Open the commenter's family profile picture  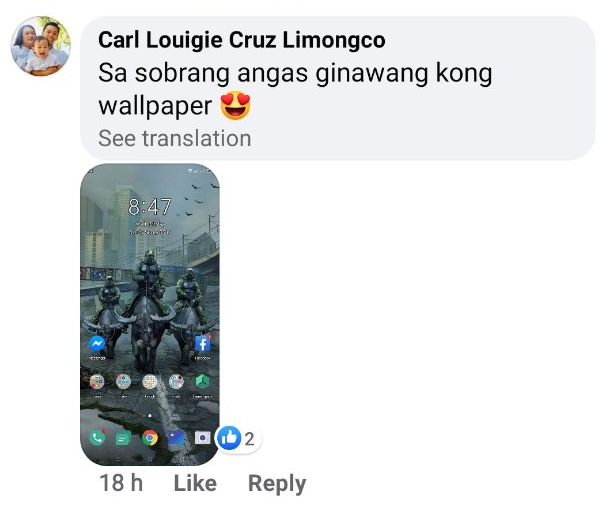pyautogui.click(x=41, y=46)
